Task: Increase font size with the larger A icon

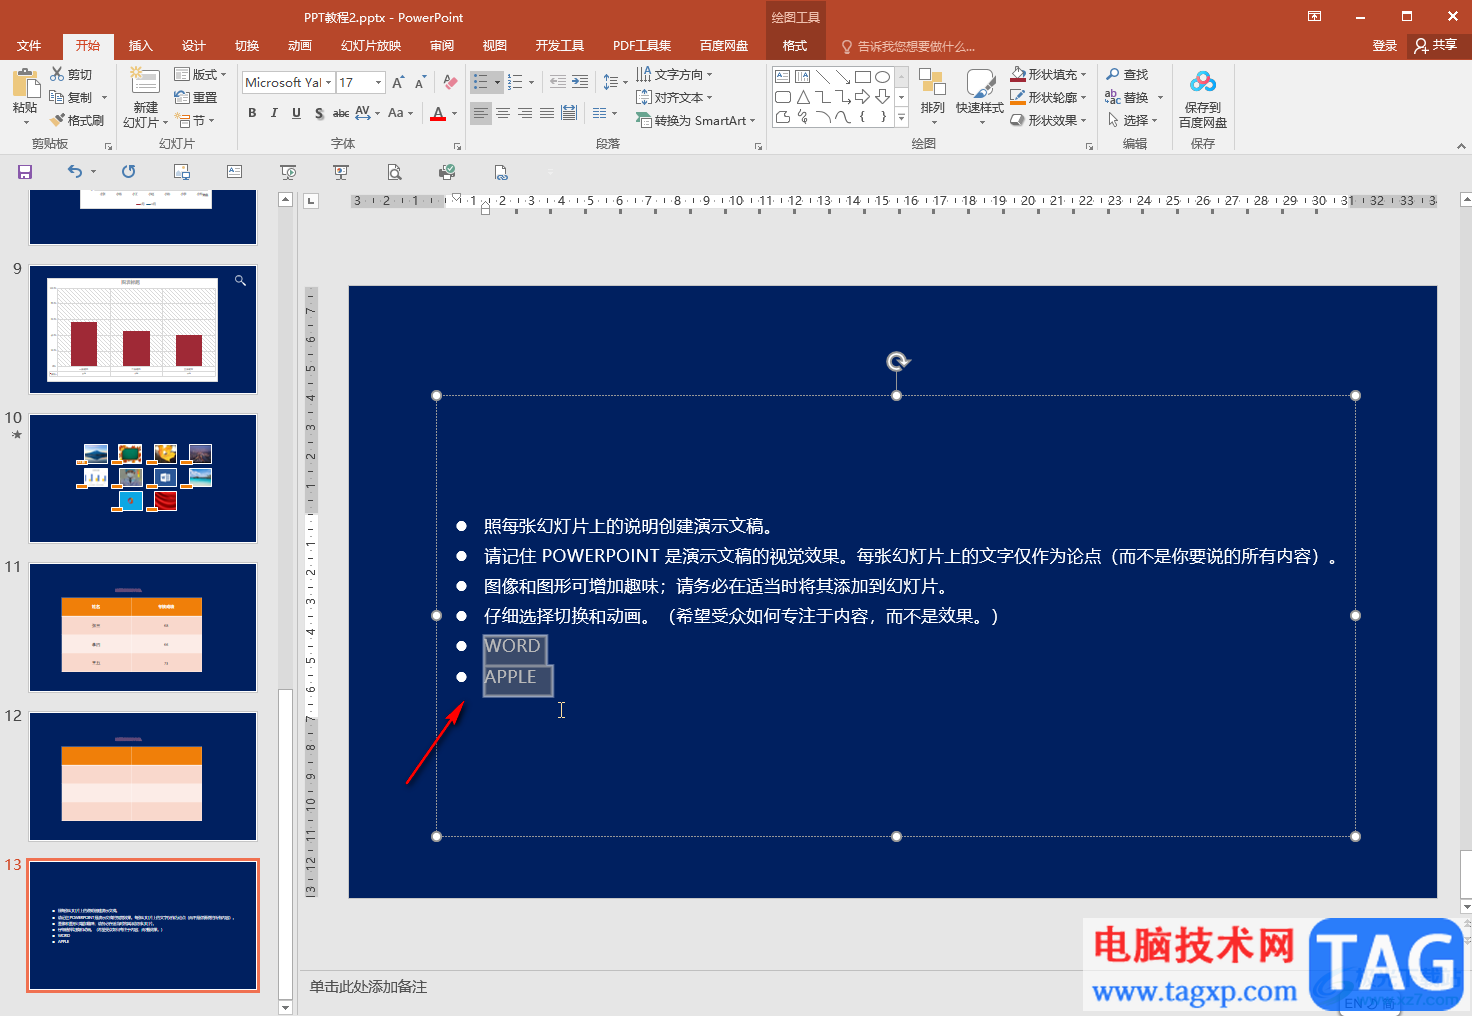Action: click(x=398, y=82)
